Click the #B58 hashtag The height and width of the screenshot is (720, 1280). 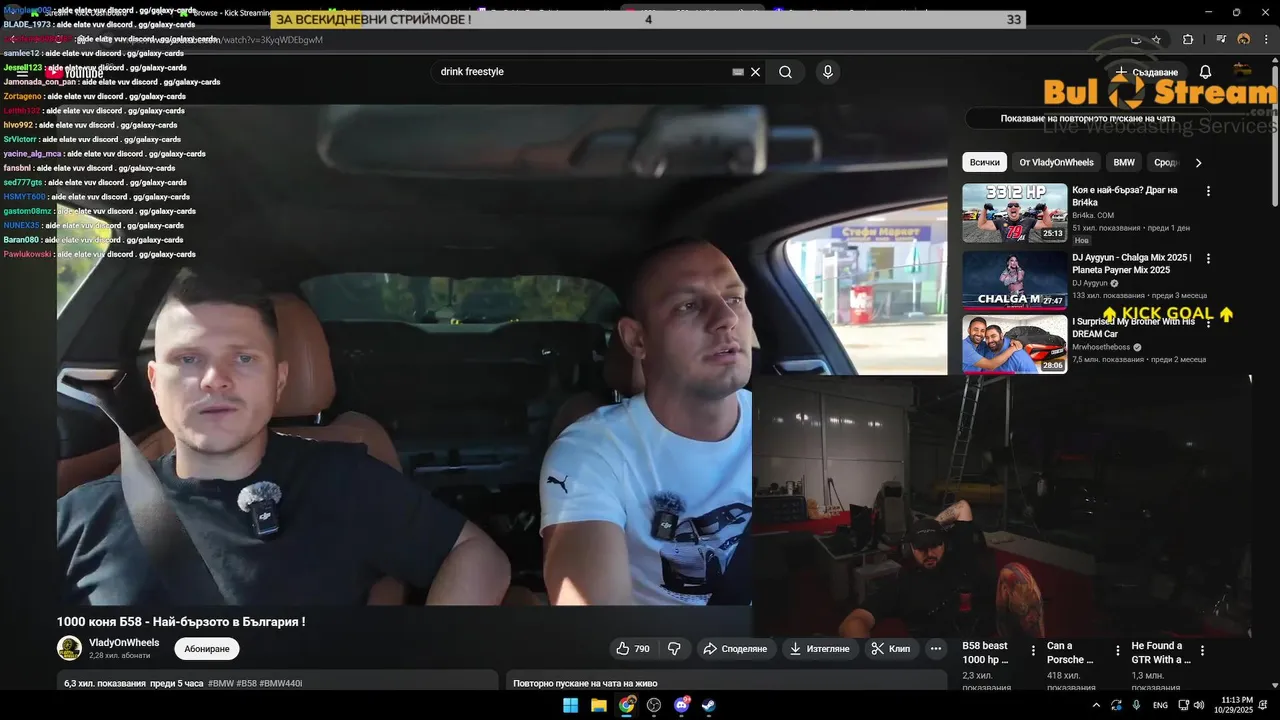tap(246, 683)
